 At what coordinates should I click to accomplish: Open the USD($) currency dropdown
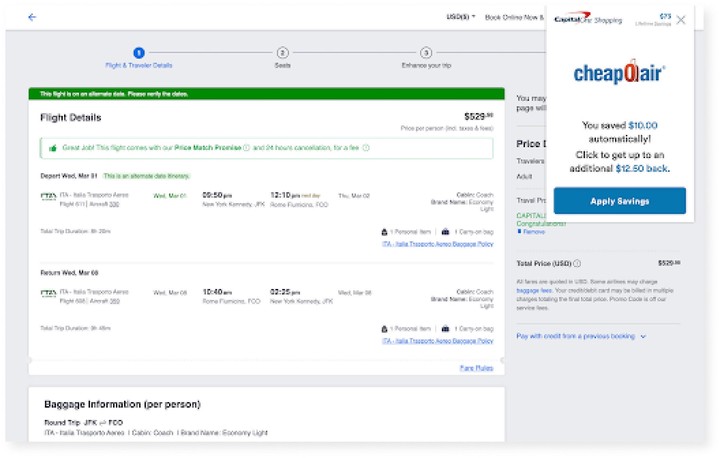460,17
